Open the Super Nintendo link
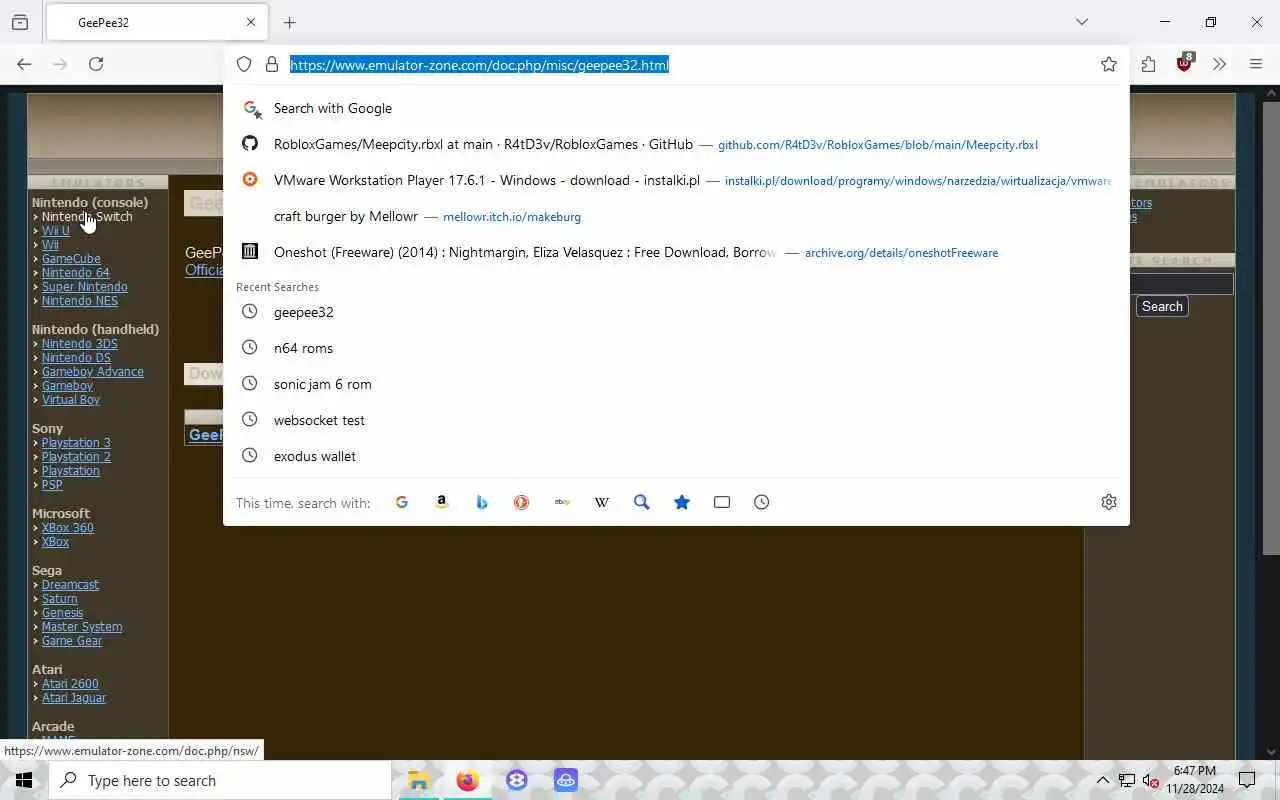1280x800 pixels. pyautogui.click(x=84, y=287)
